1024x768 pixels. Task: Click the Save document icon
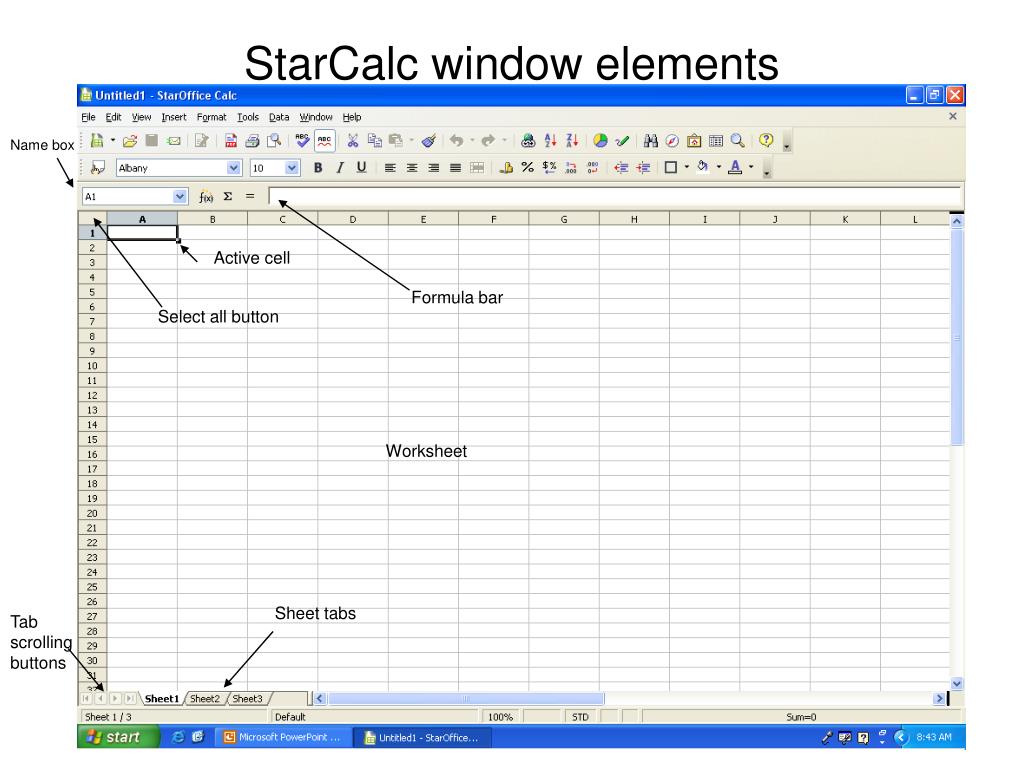tap(152, 140)
